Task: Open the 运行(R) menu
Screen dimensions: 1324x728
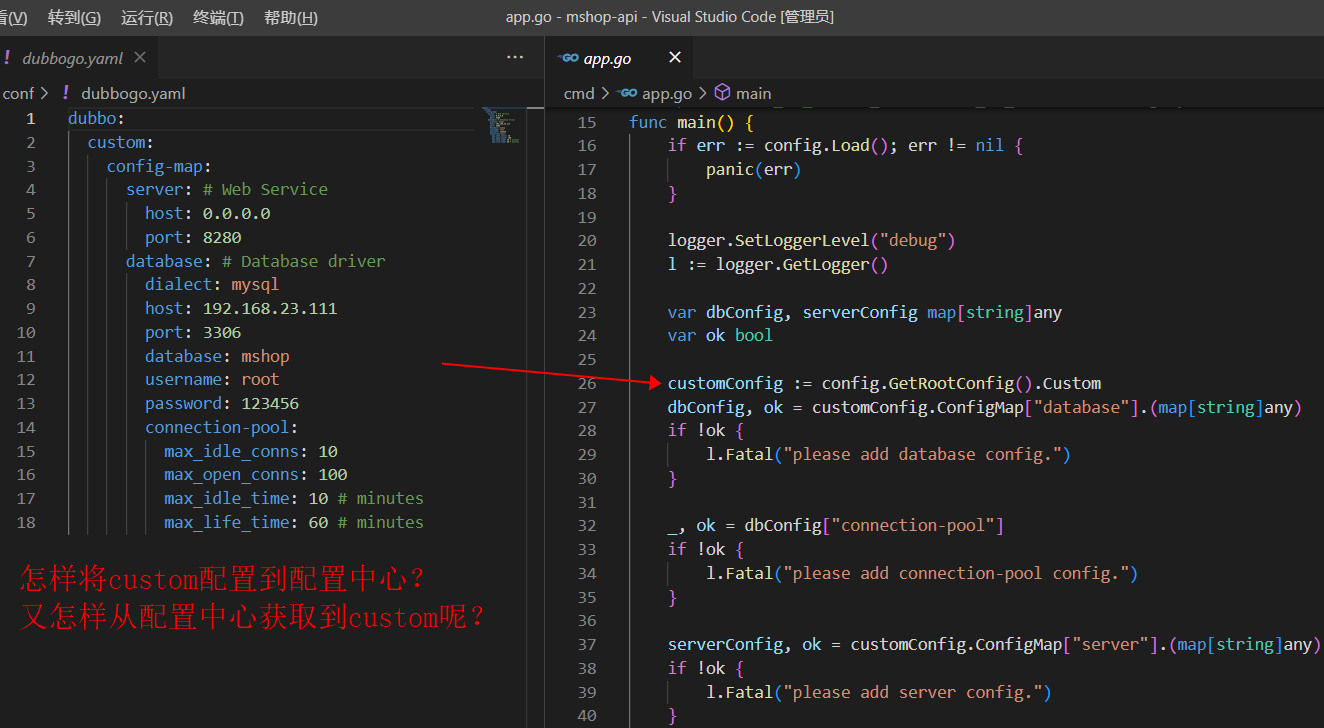Action: pyautogui.click(x=147, y=17)
